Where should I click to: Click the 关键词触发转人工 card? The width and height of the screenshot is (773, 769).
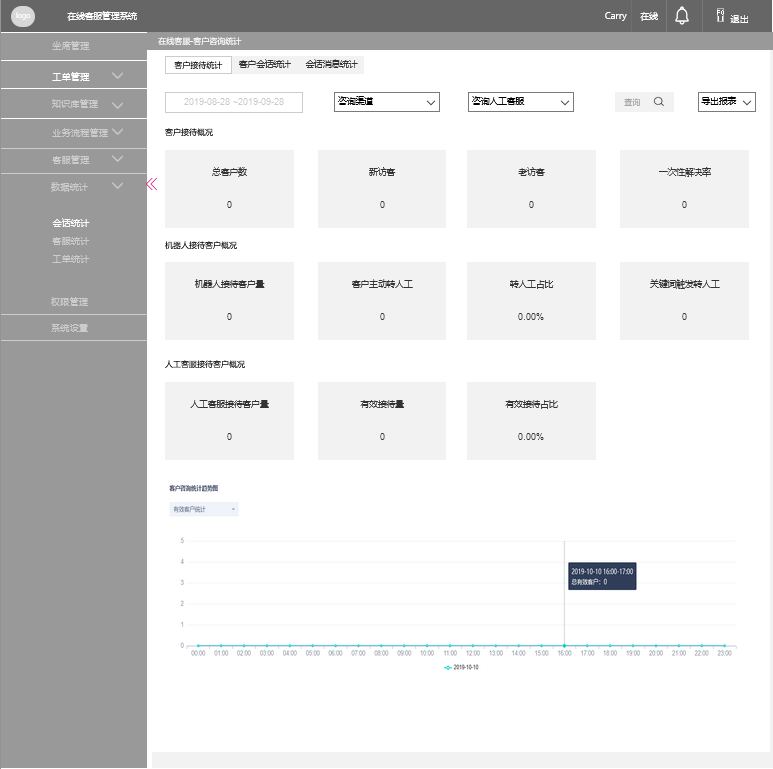[684, 301]
